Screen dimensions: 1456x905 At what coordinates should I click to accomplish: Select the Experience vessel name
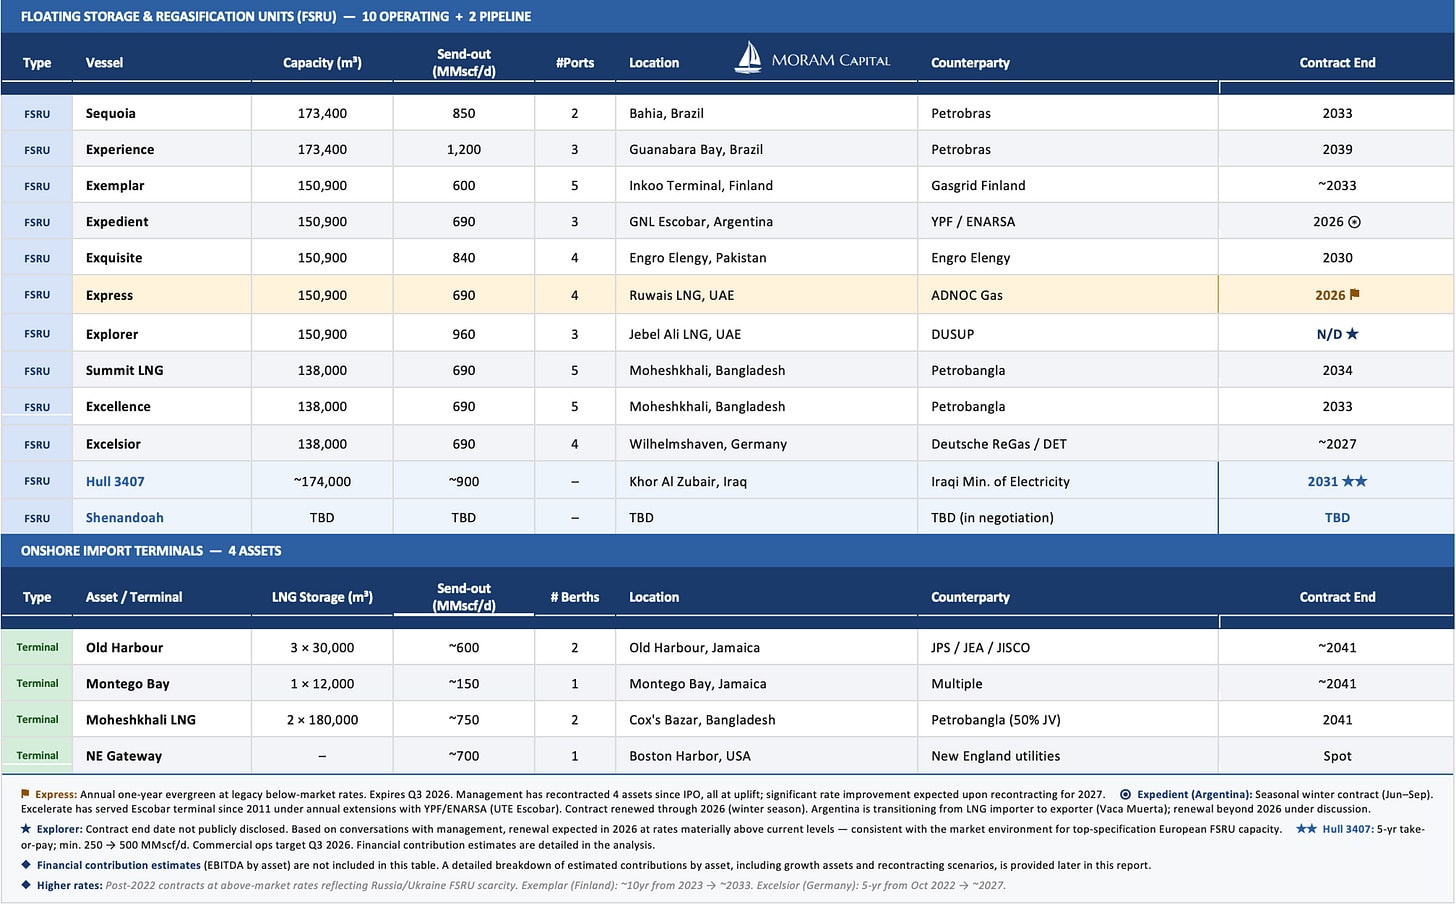coord(120,149)
